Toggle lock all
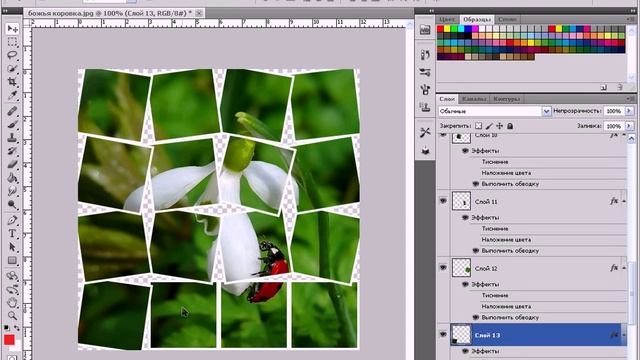This screenshot has height=360, width=640. click(510, 126)
